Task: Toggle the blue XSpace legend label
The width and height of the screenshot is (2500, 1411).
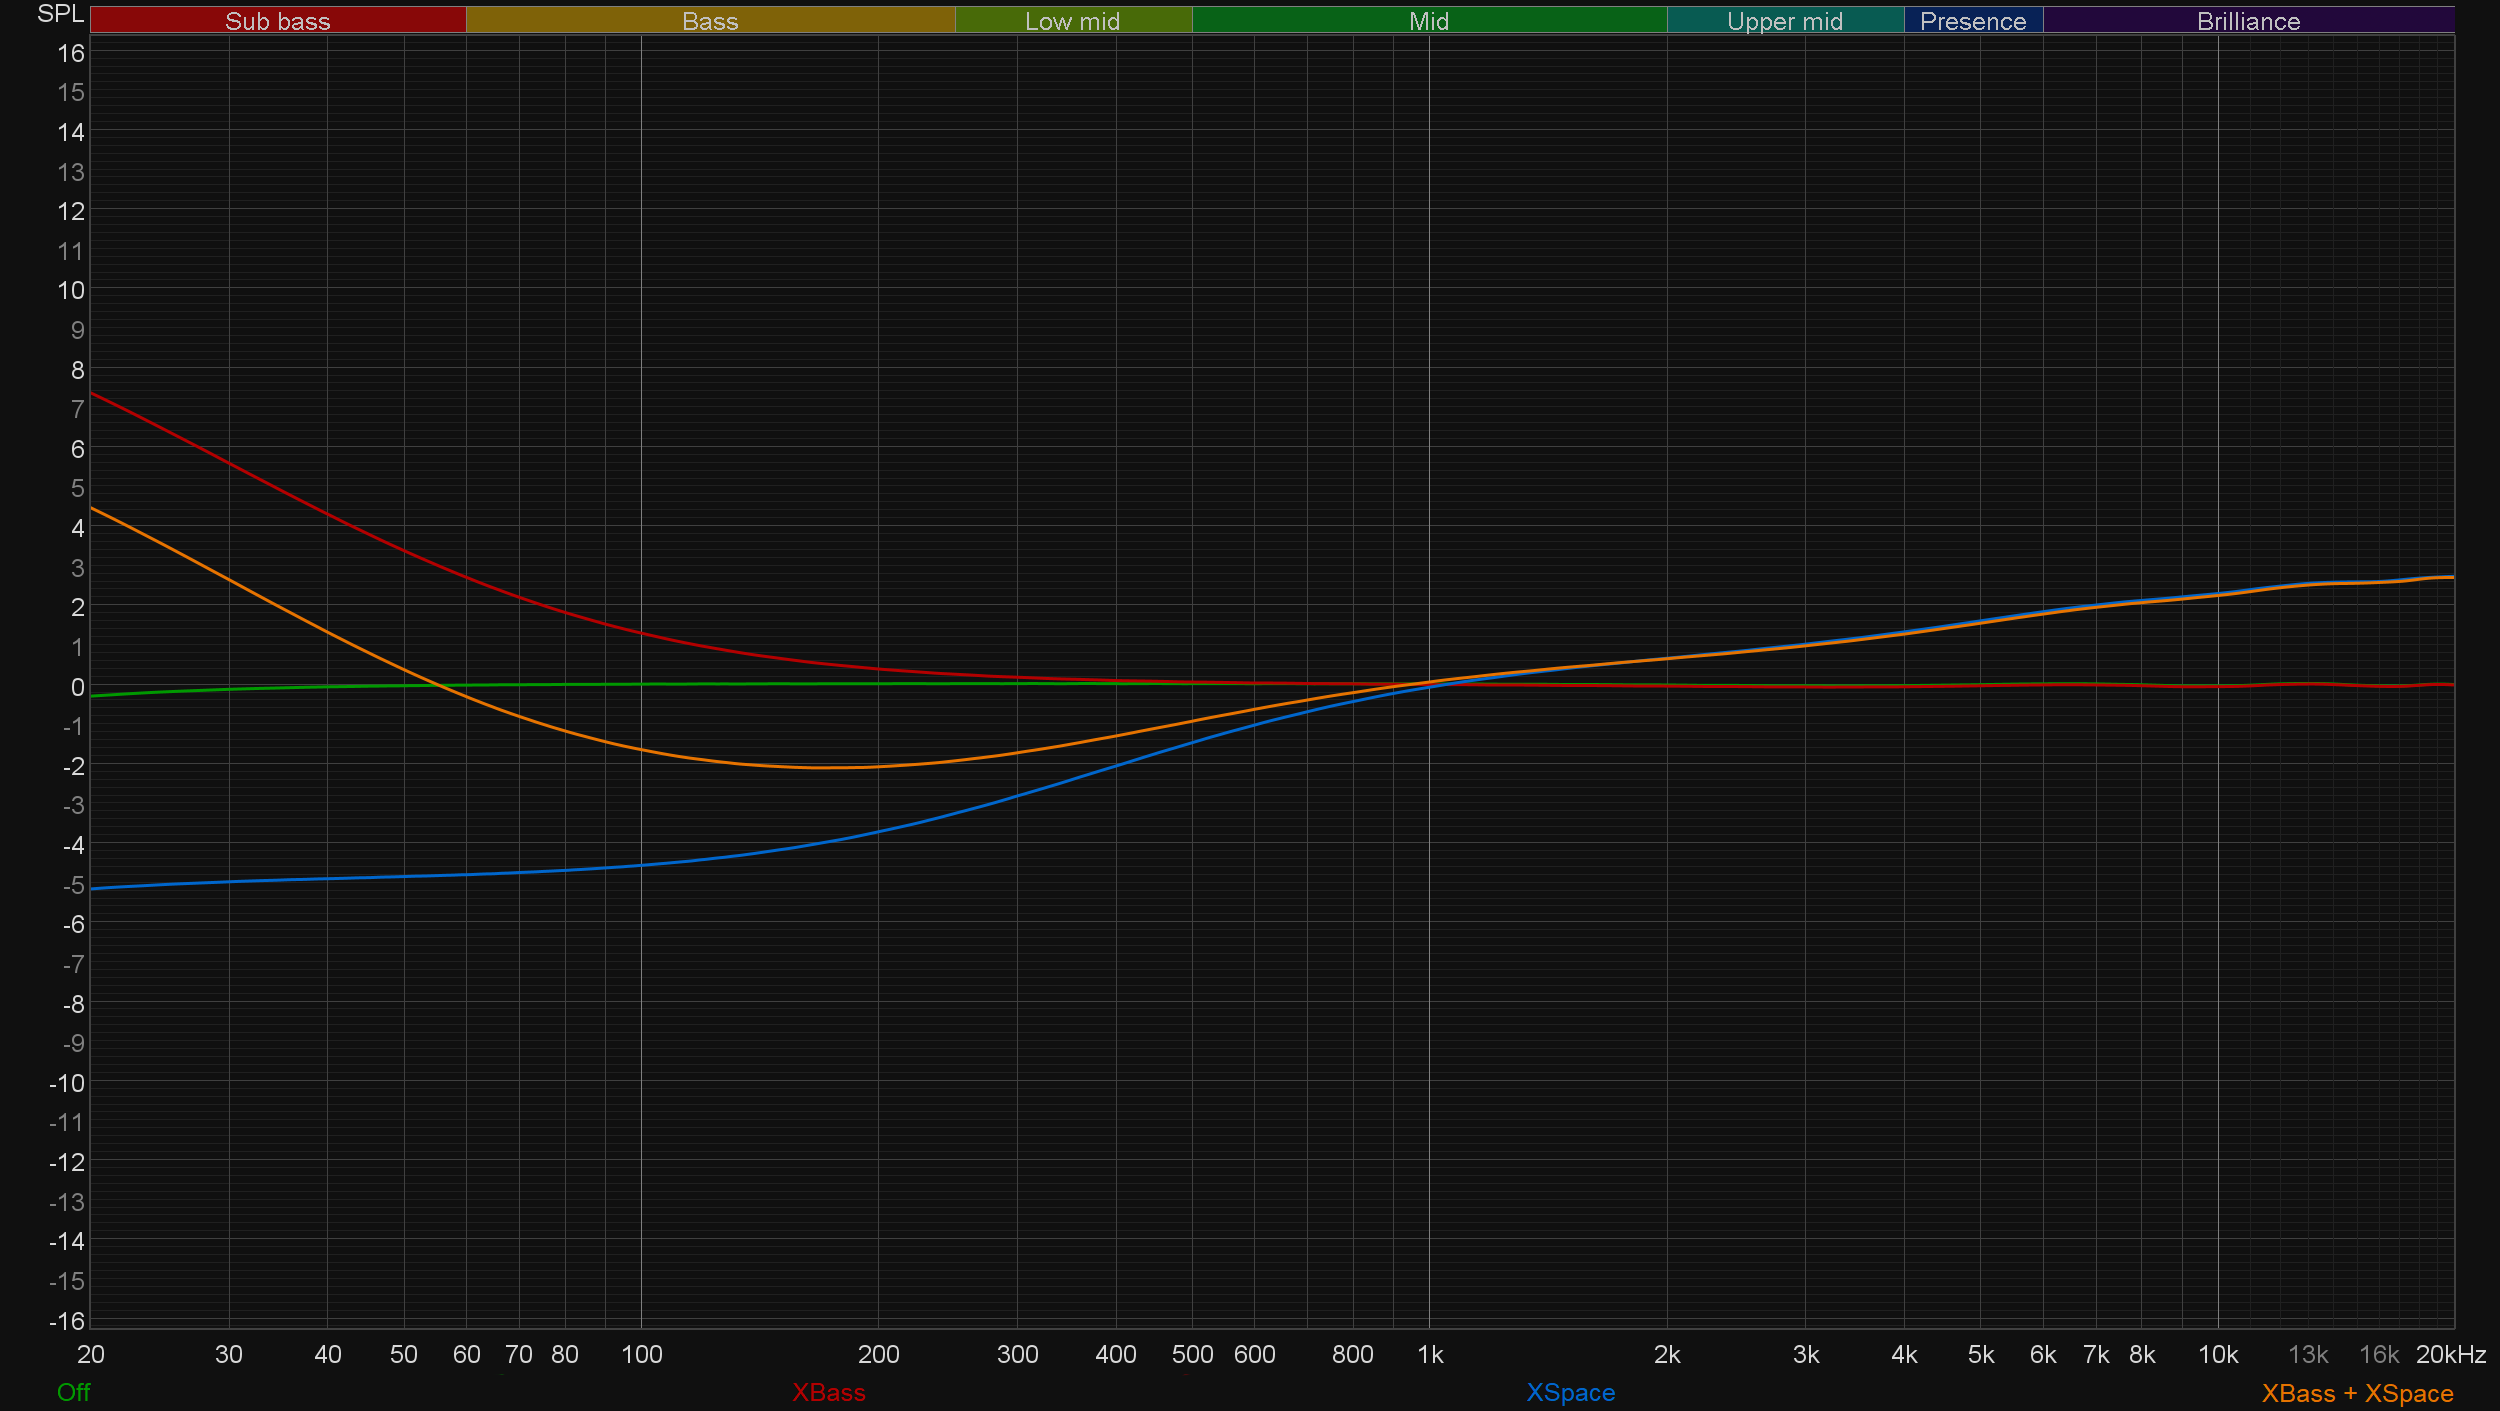Action: (x=1570, y=1392)
